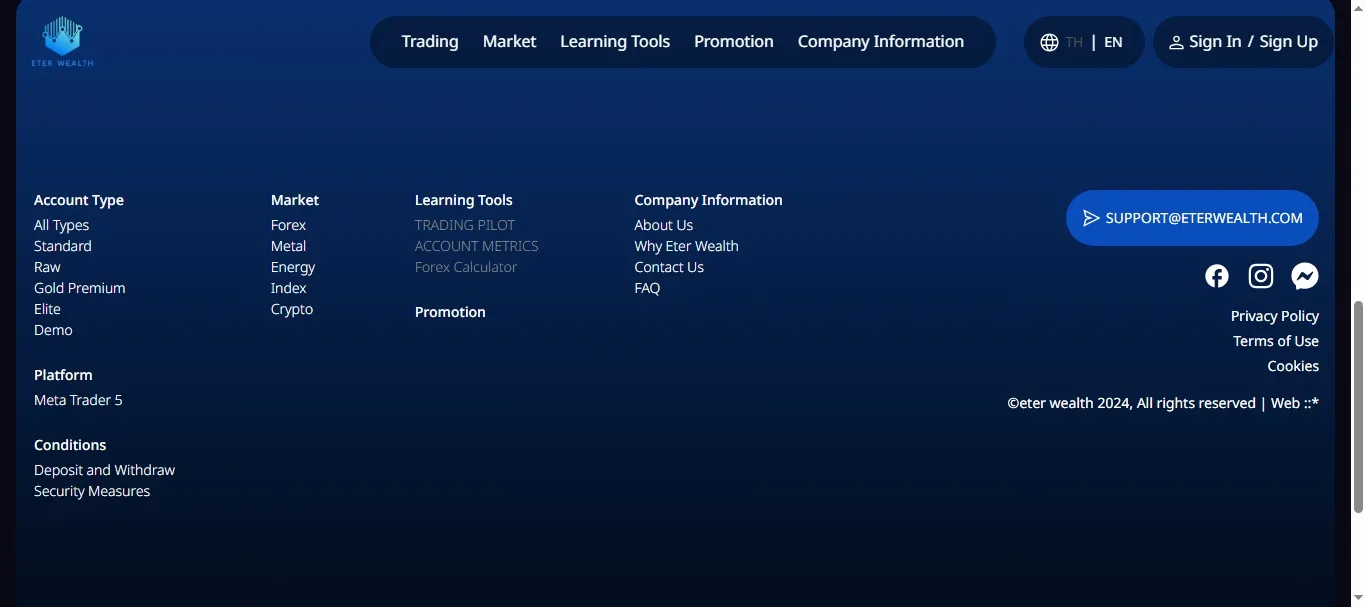Viewport: 1366px width, 607px height.
Task: Click the Eter Wealth logo
Action: point(62,42)
